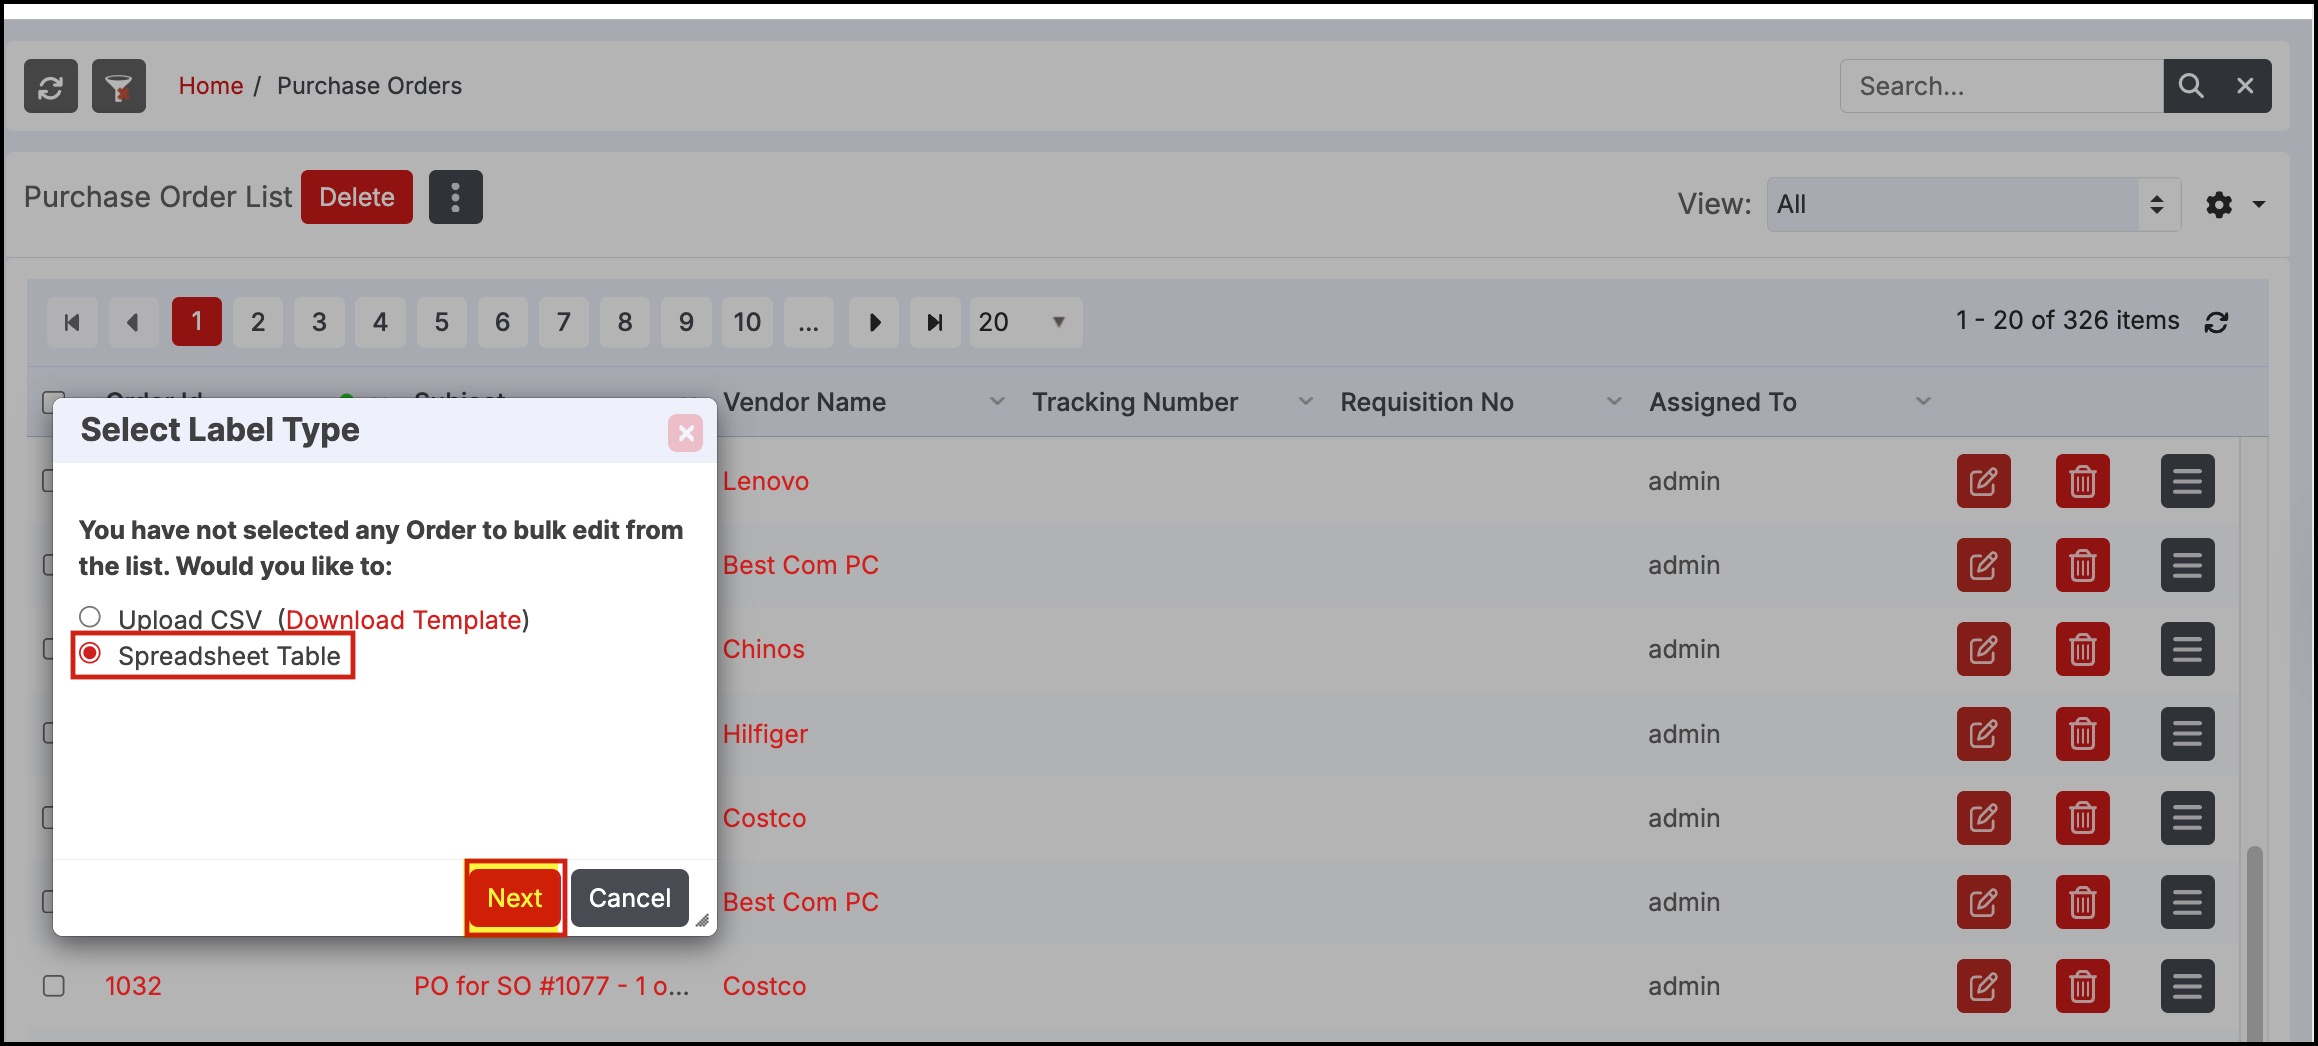Jump to the last page of results
Screen dimensions: 2318x1046
pyautogui.click(x=935, y=322)
